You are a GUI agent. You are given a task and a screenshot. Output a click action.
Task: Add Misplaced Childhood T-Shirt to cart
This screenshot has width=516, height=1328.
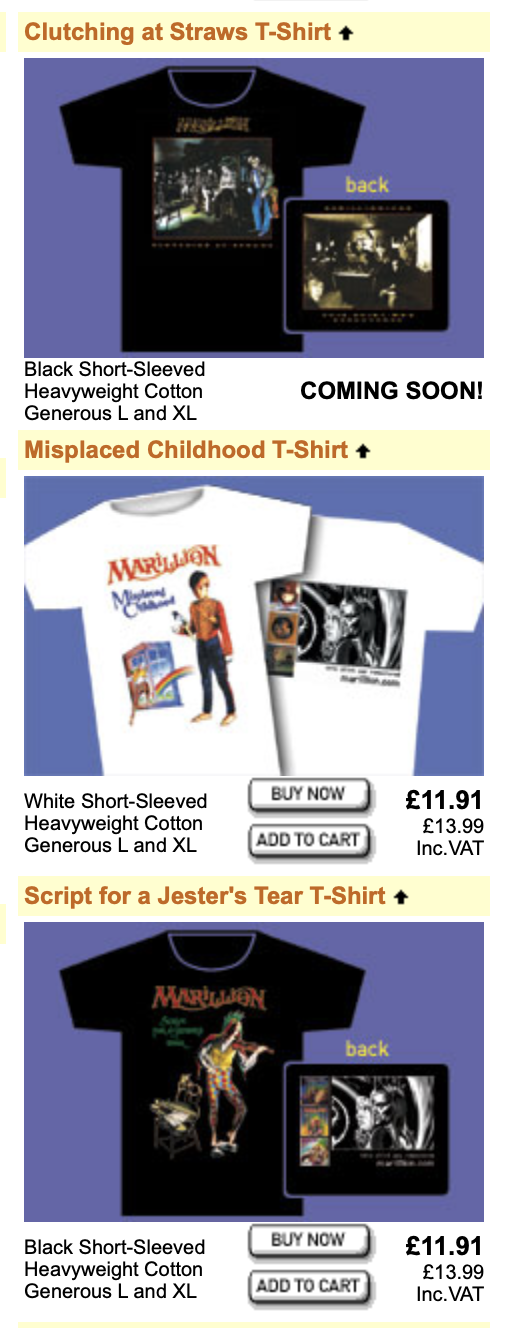(x=309, y=841)
